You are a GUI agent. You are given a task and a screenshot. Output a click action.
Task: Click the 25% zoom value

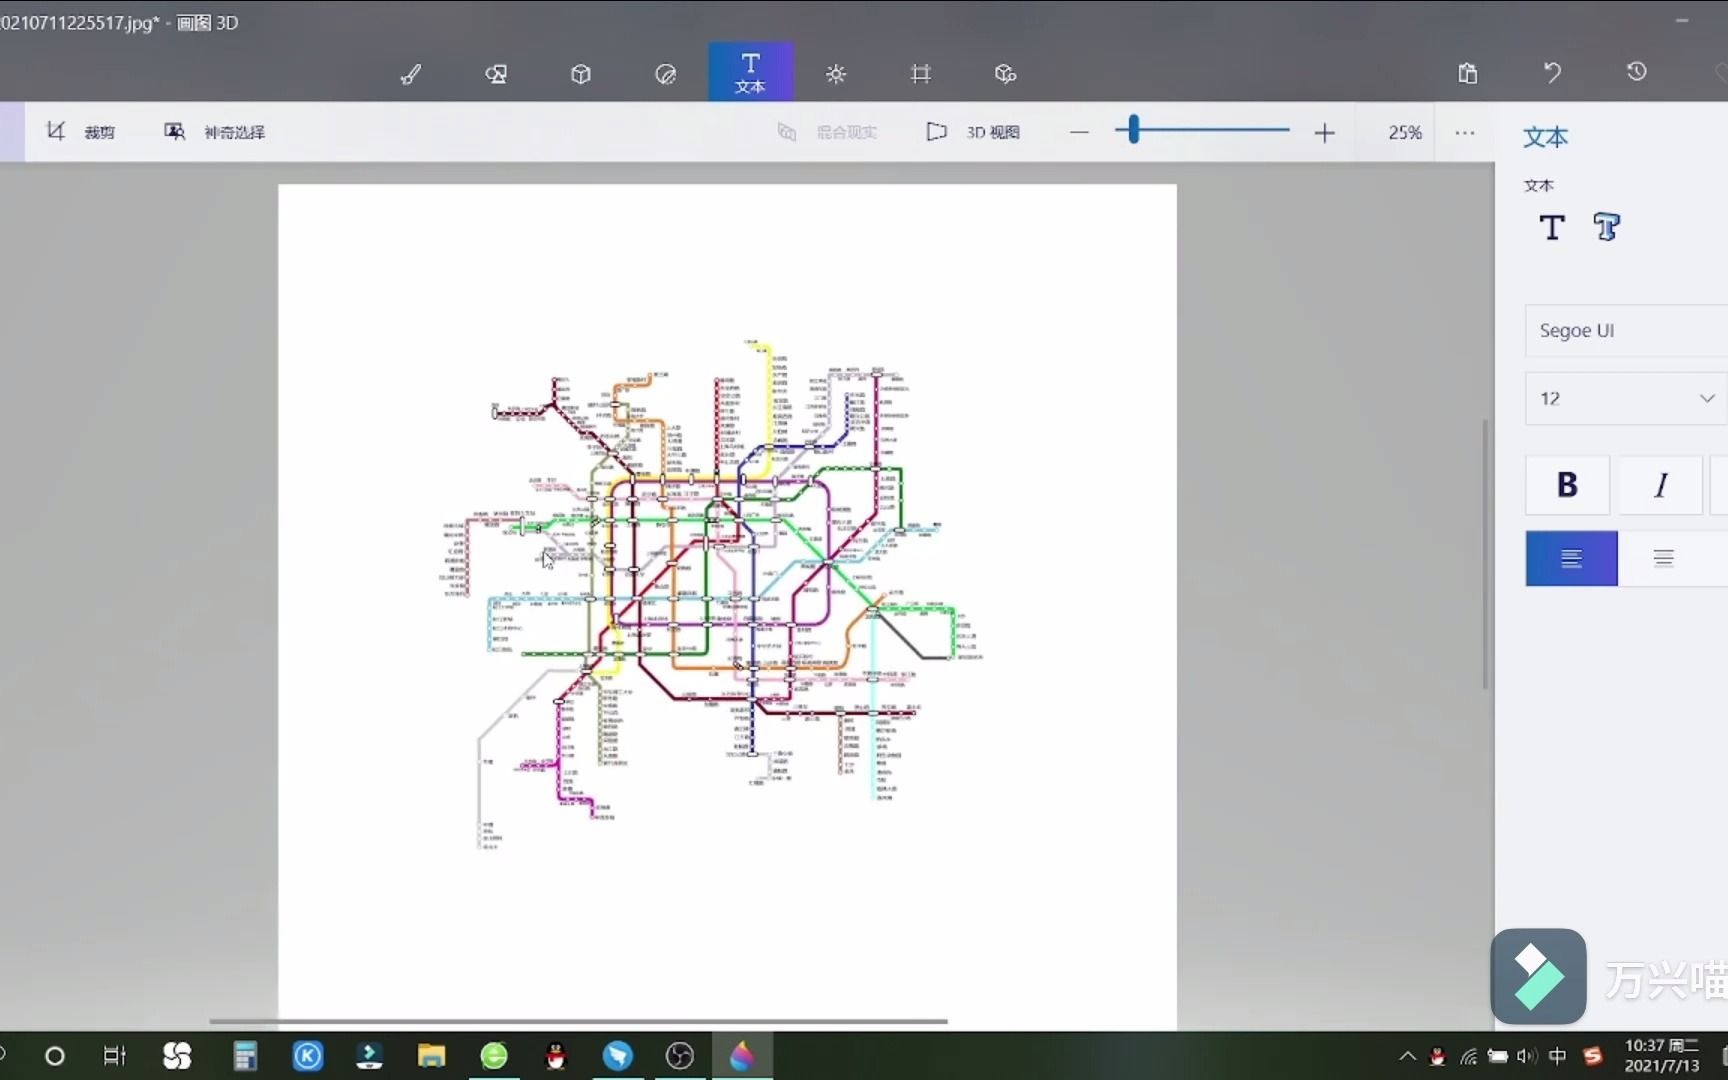(x=1405, y=132)
